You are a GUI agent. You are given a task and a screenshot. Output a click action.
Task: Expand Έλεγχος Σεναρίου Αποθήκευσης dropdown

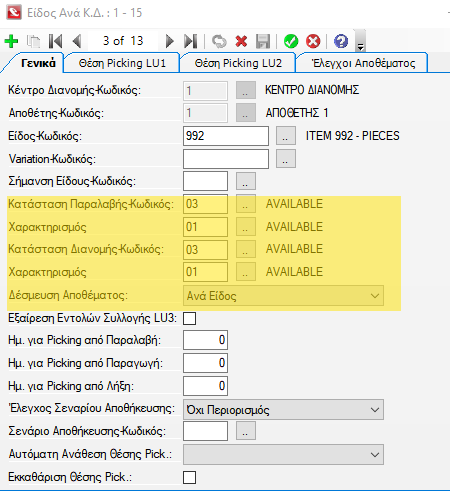click(283, 409)
